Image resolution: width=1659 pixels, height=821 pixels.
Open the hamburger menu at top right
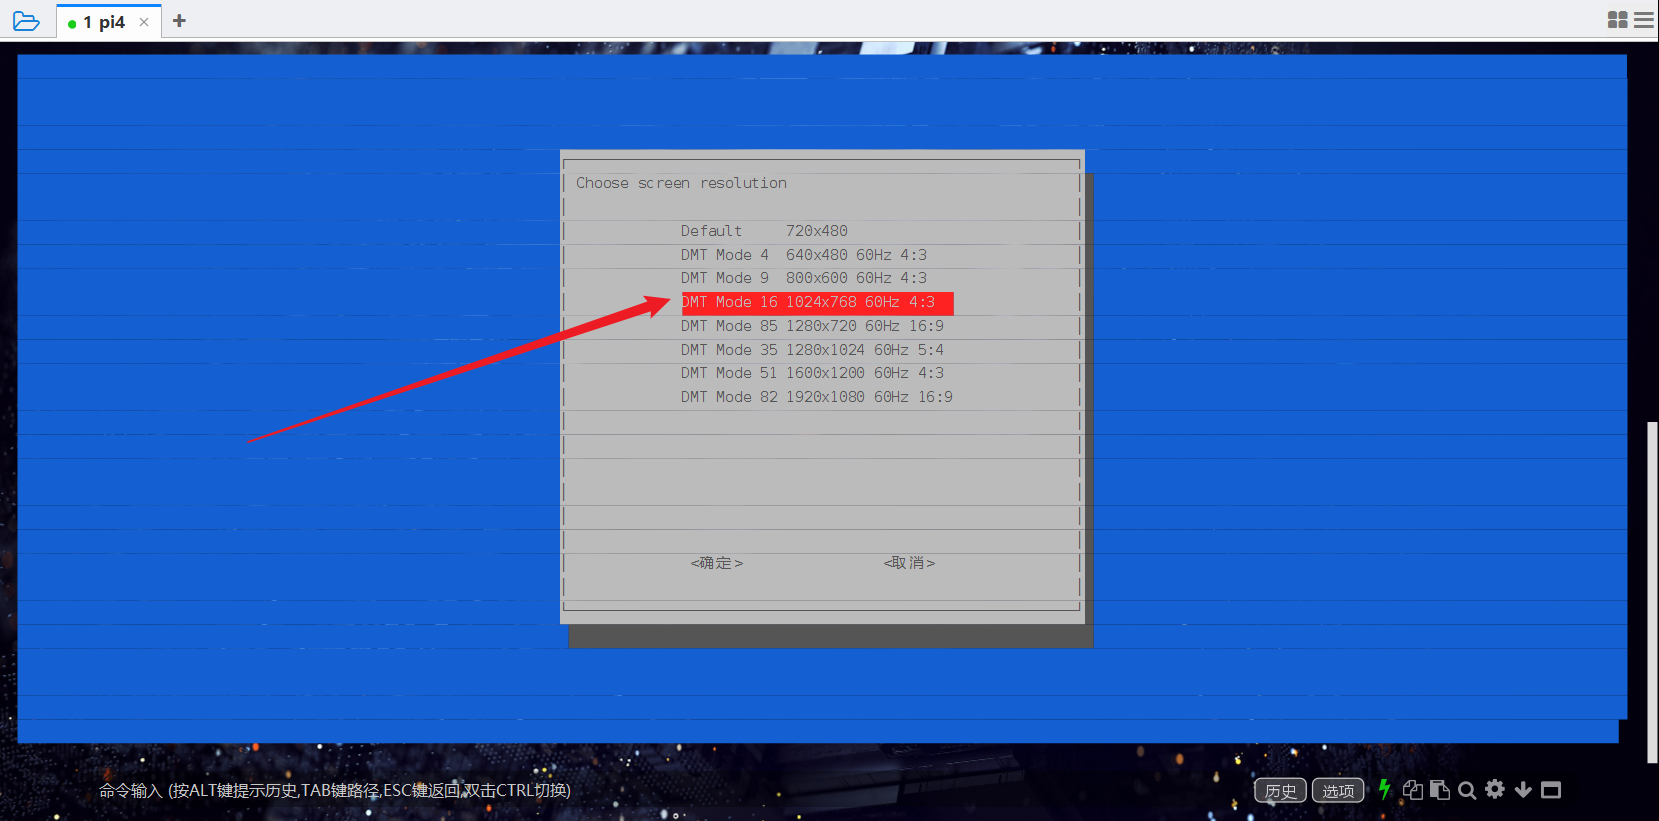(x=1644, y=20)
